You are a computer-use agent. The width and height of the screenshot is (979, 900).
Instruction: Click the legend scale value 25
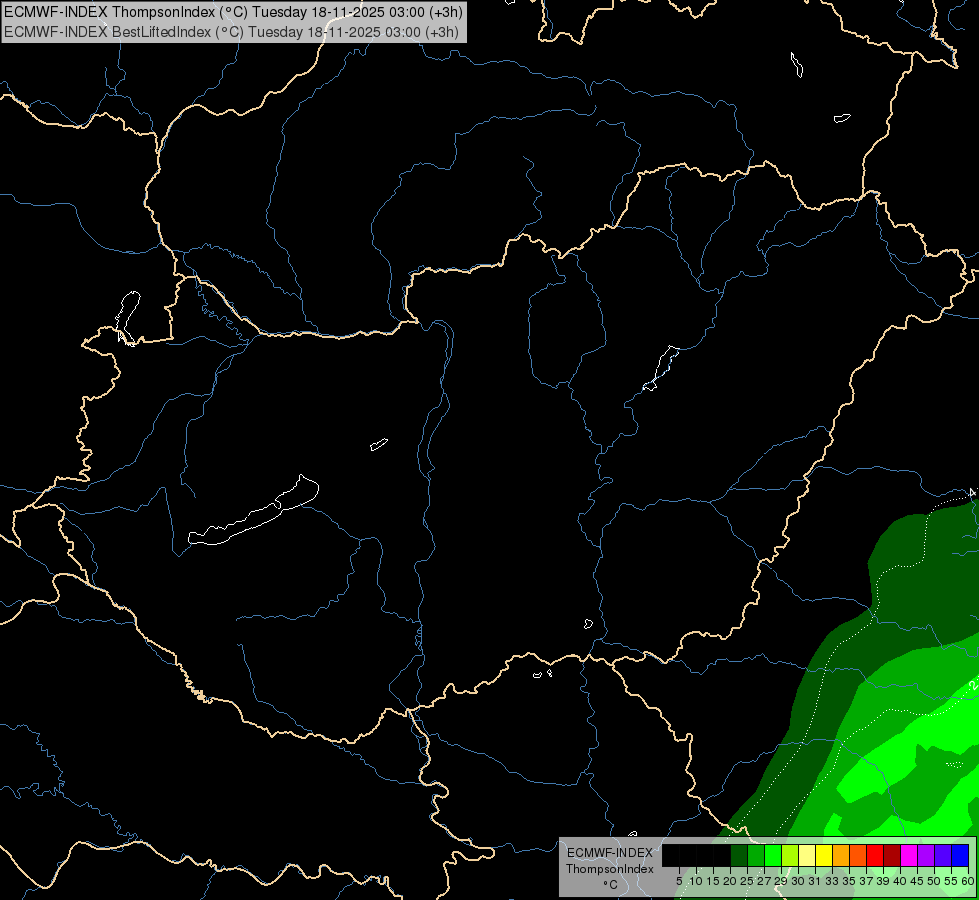747,881
